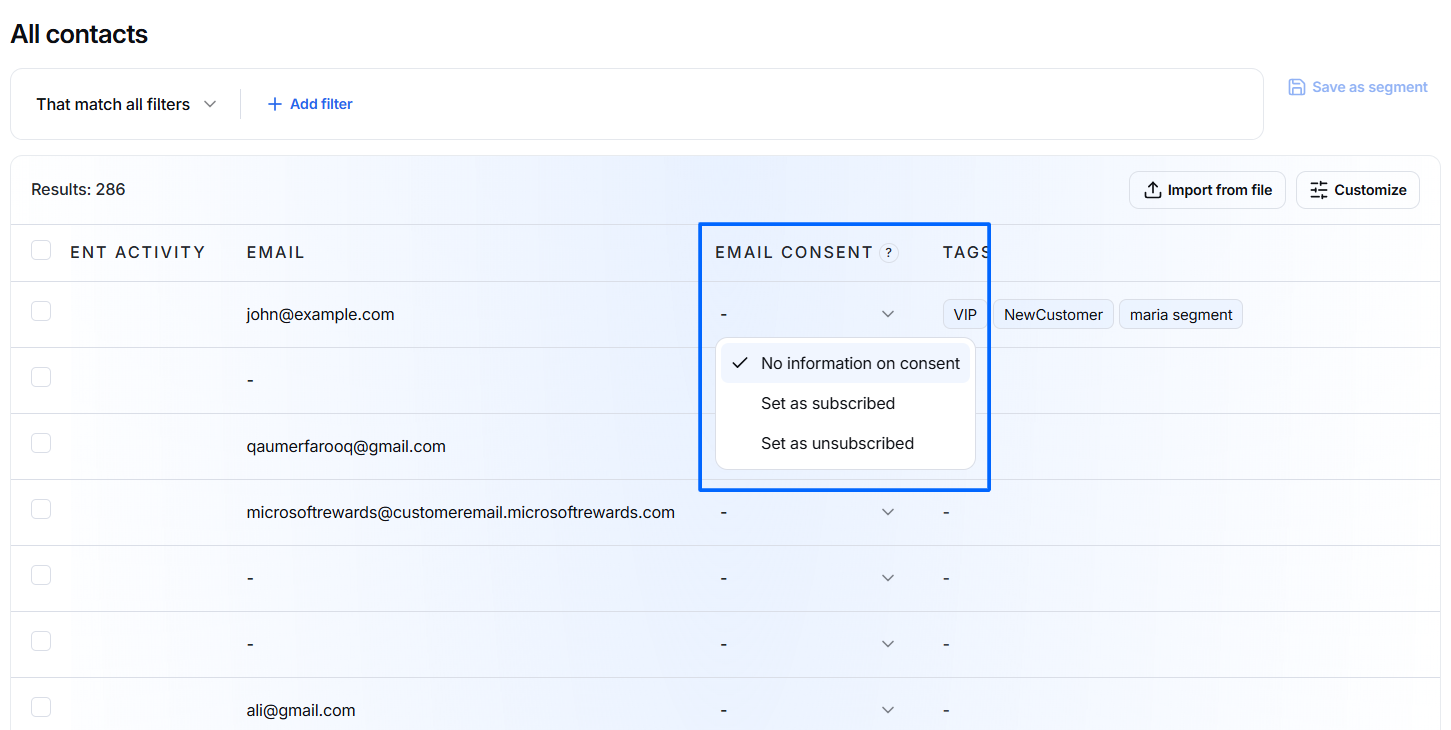1451x730 pixels.
Task: Select "Set as subscribed" from the menu
Action: [845, 403]
